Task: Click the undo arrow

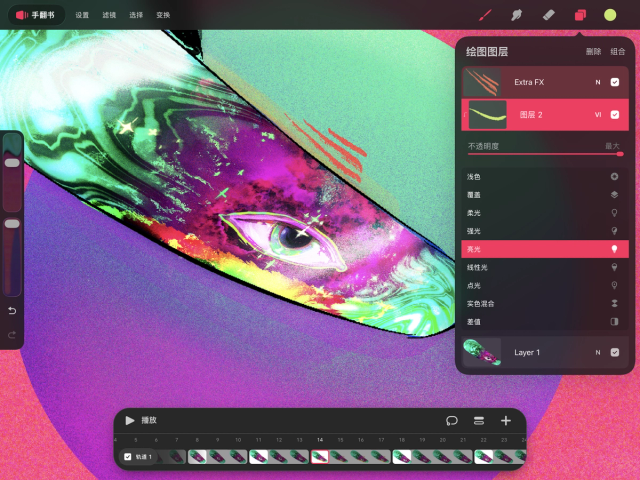Action: tap(12, 311)
